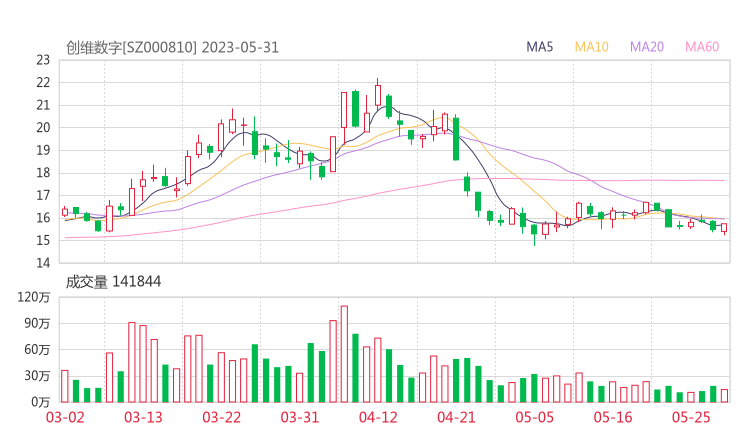Click the price axis value 21
Screen dimensions: 740x440
pyautogui.click(x=43, y=105)
